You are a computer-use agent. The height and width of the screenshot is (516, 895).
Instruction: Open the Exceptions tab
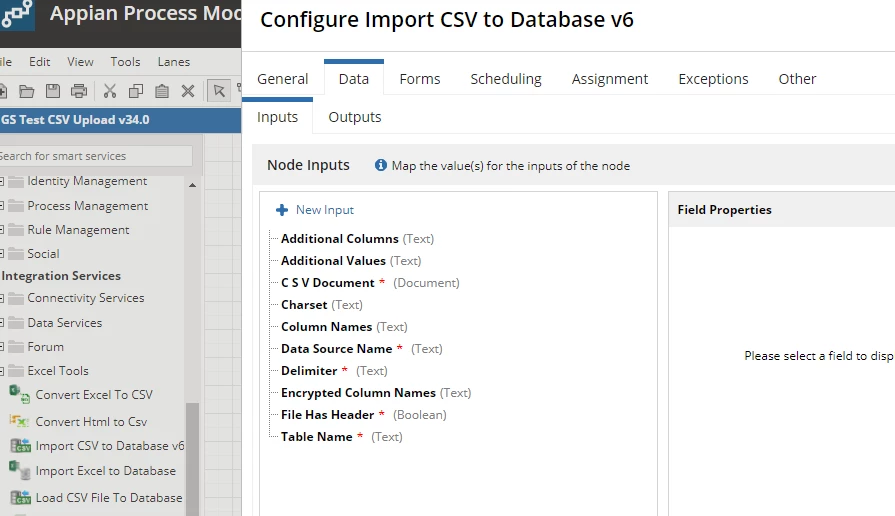[713, 79]
